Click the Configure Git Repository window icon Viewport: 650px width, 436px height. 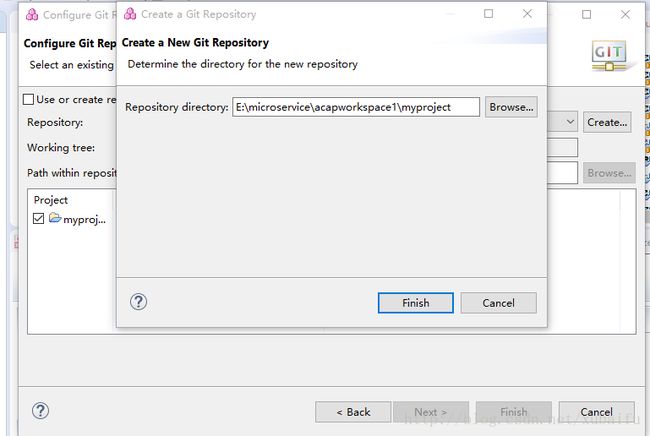32,15
